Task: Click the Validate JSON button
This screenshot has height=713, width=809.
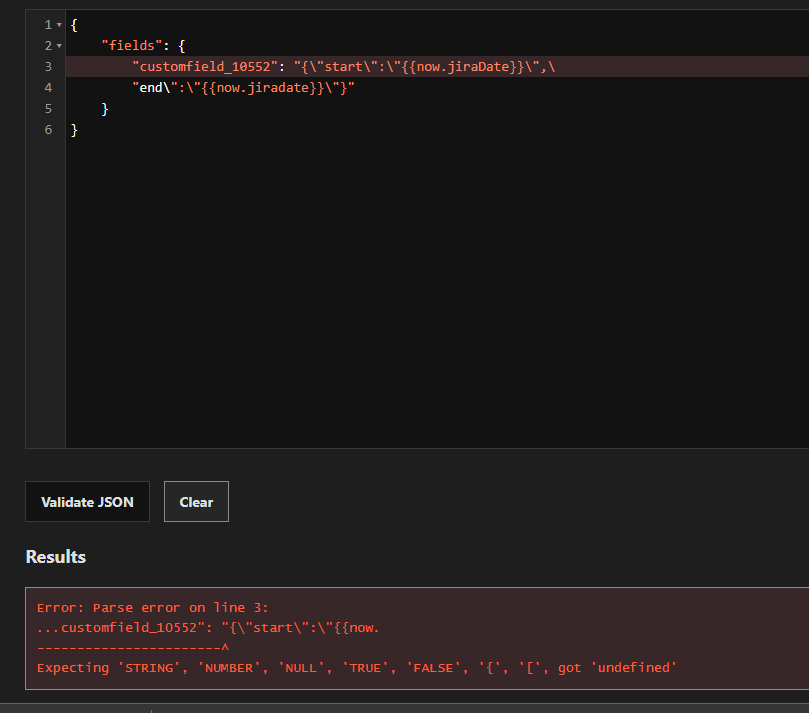Action: click(x=87, y=501)
